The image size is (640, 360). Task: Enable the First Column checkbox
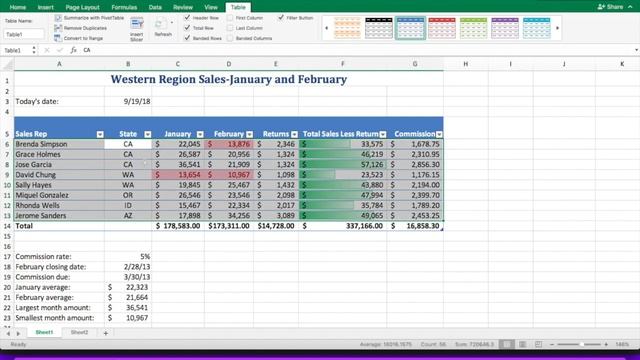230,18
